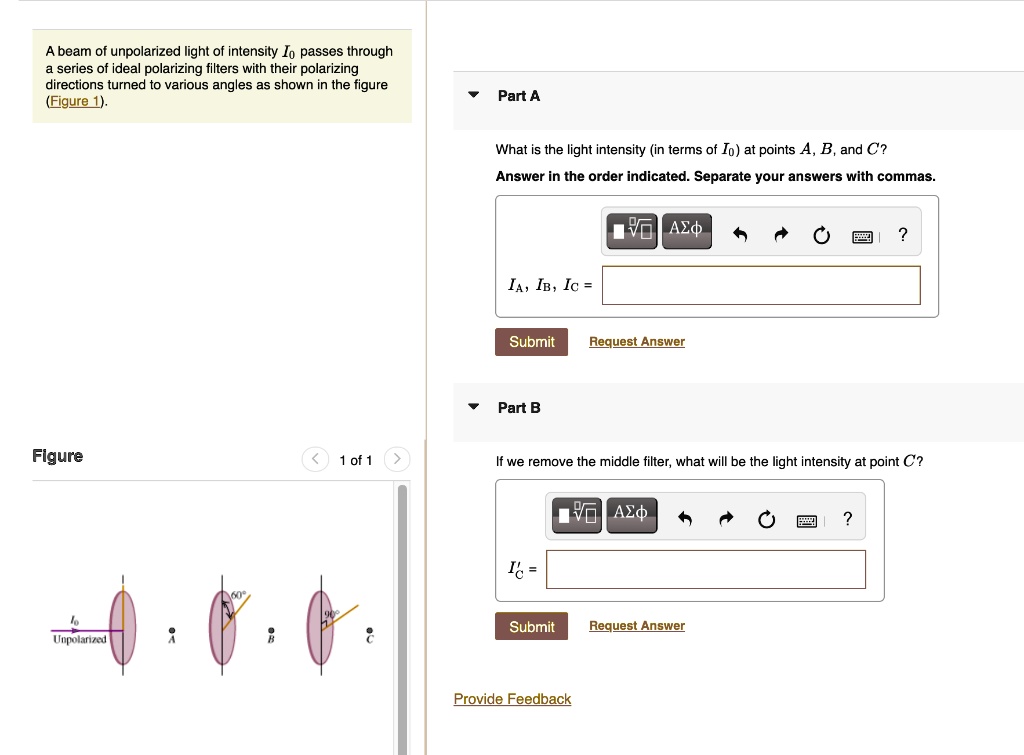Submit the Part A answer
The width and height of the screenshot is (1024, 755).
coord(531,342)
